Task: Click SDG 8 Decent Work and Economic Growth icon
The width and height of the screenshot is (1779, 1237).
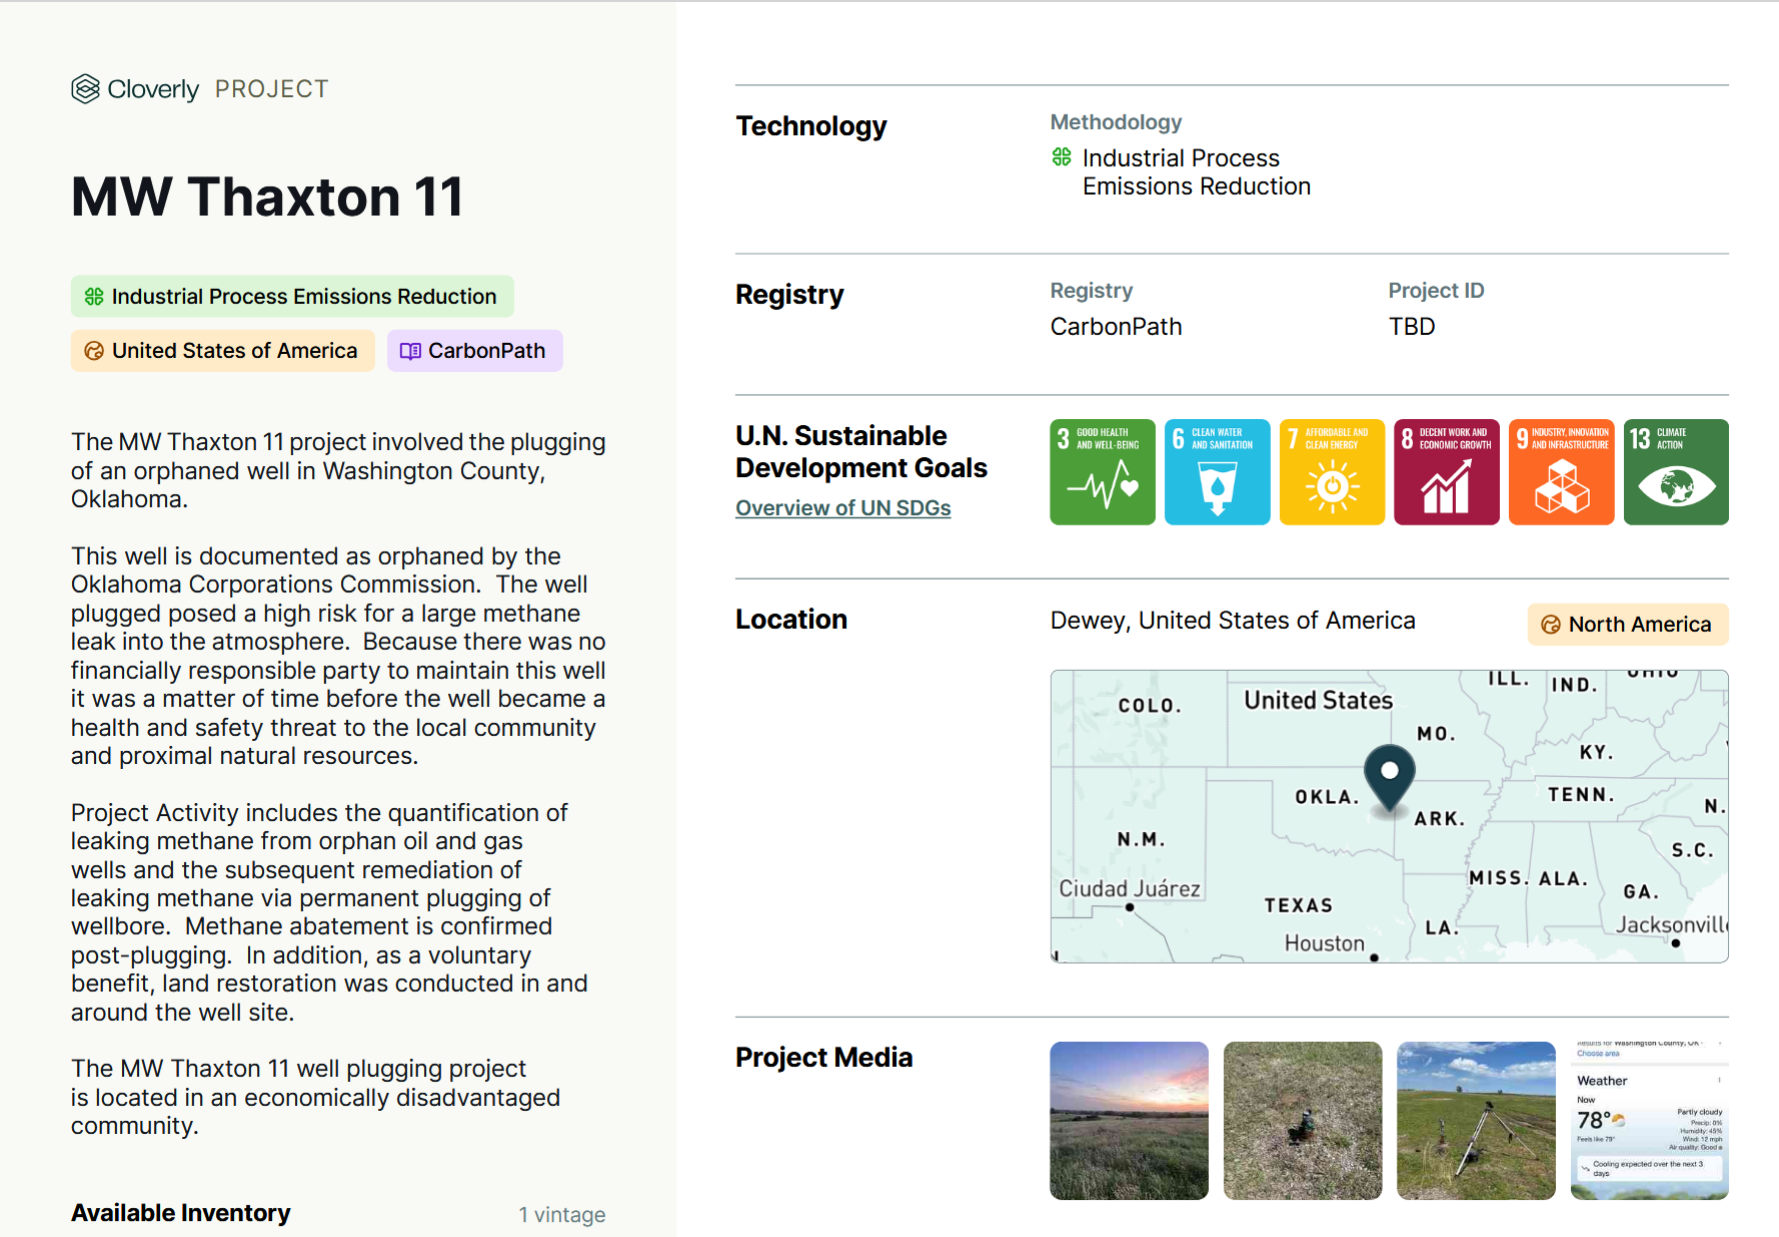Action: 1446,472
